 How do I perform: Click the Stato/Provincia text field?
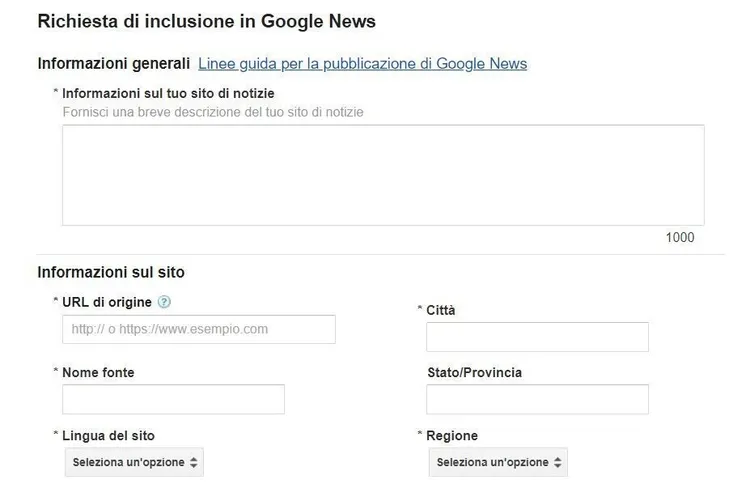click(x=538, y=399)
